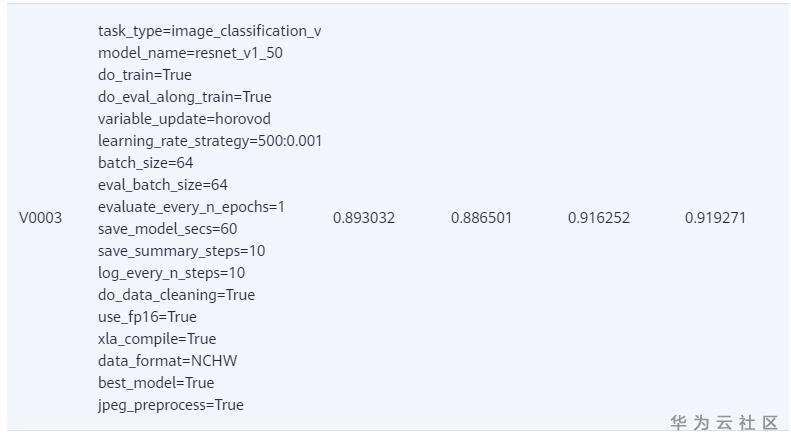Click the 0.893032 metric value
Screen dimensions: 791x448
[364, 218]
